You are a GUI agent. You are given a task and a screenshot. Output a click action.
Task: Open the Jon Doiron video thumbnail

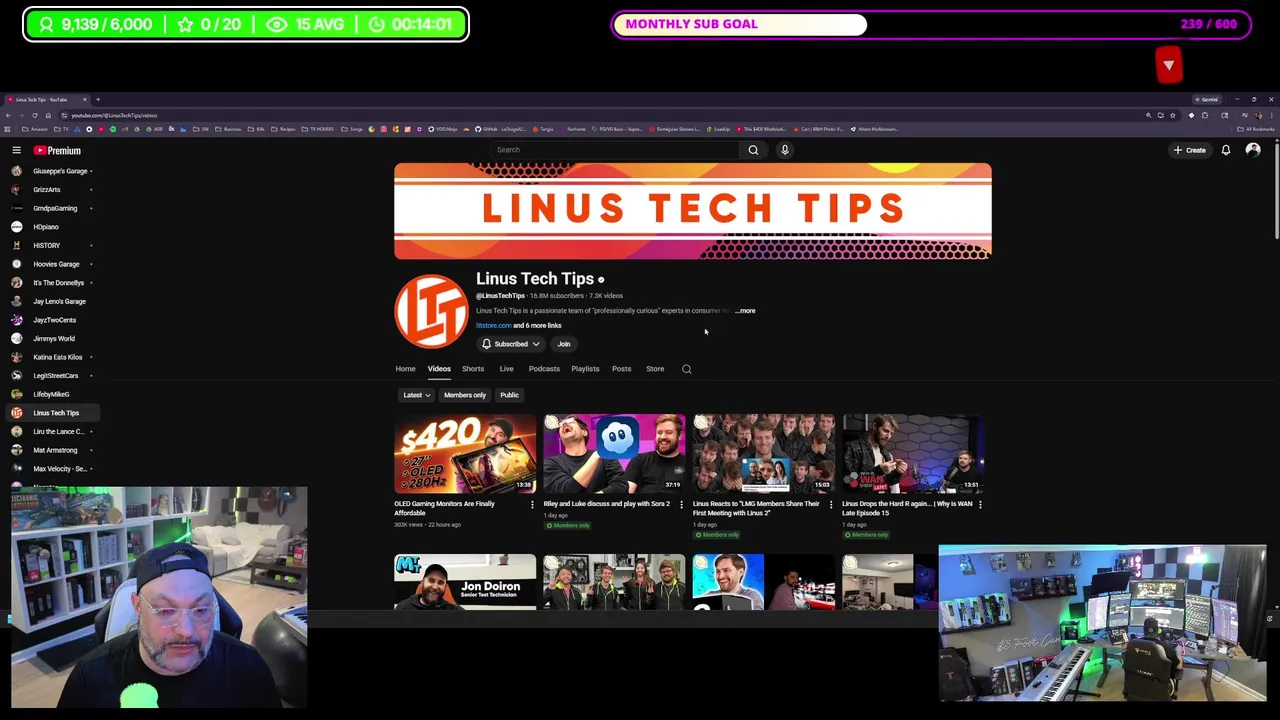point(465,582)
